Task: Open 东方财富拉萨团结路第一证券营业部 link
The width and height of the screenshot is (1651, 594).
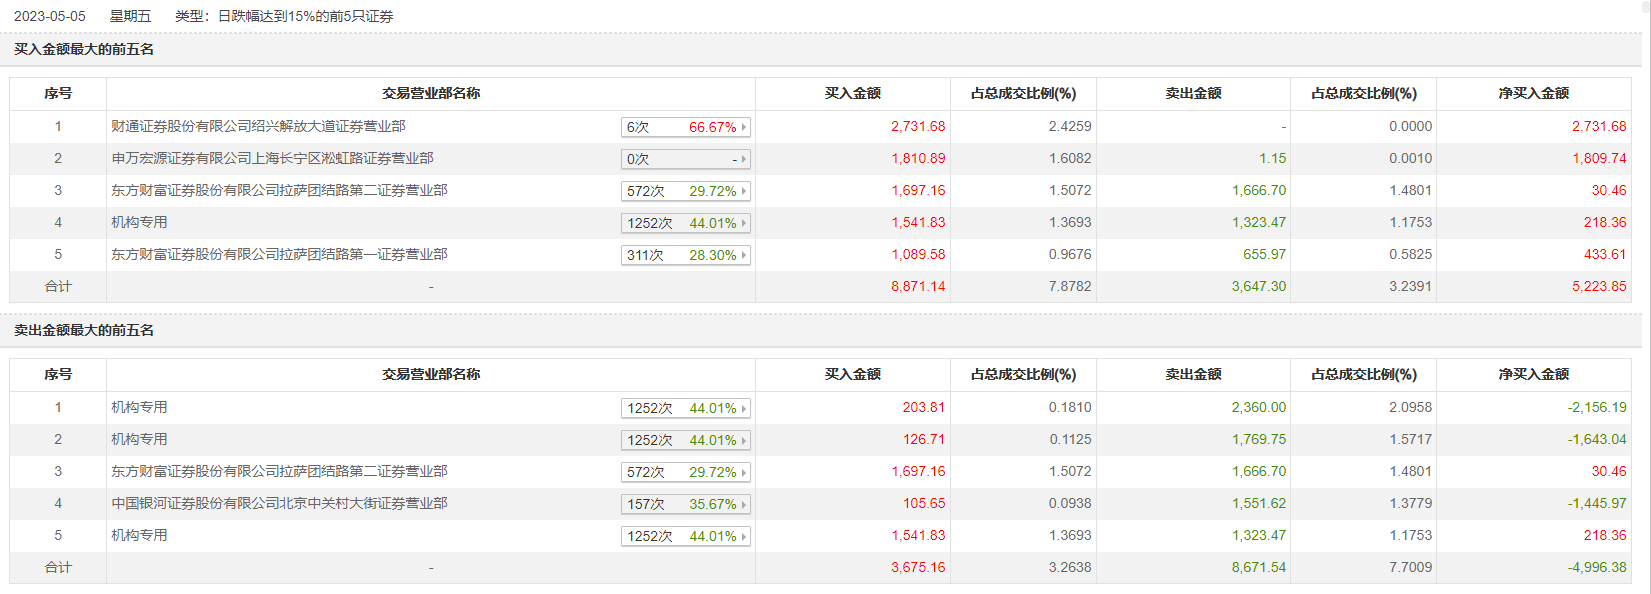Action: (x=279, y=254)
